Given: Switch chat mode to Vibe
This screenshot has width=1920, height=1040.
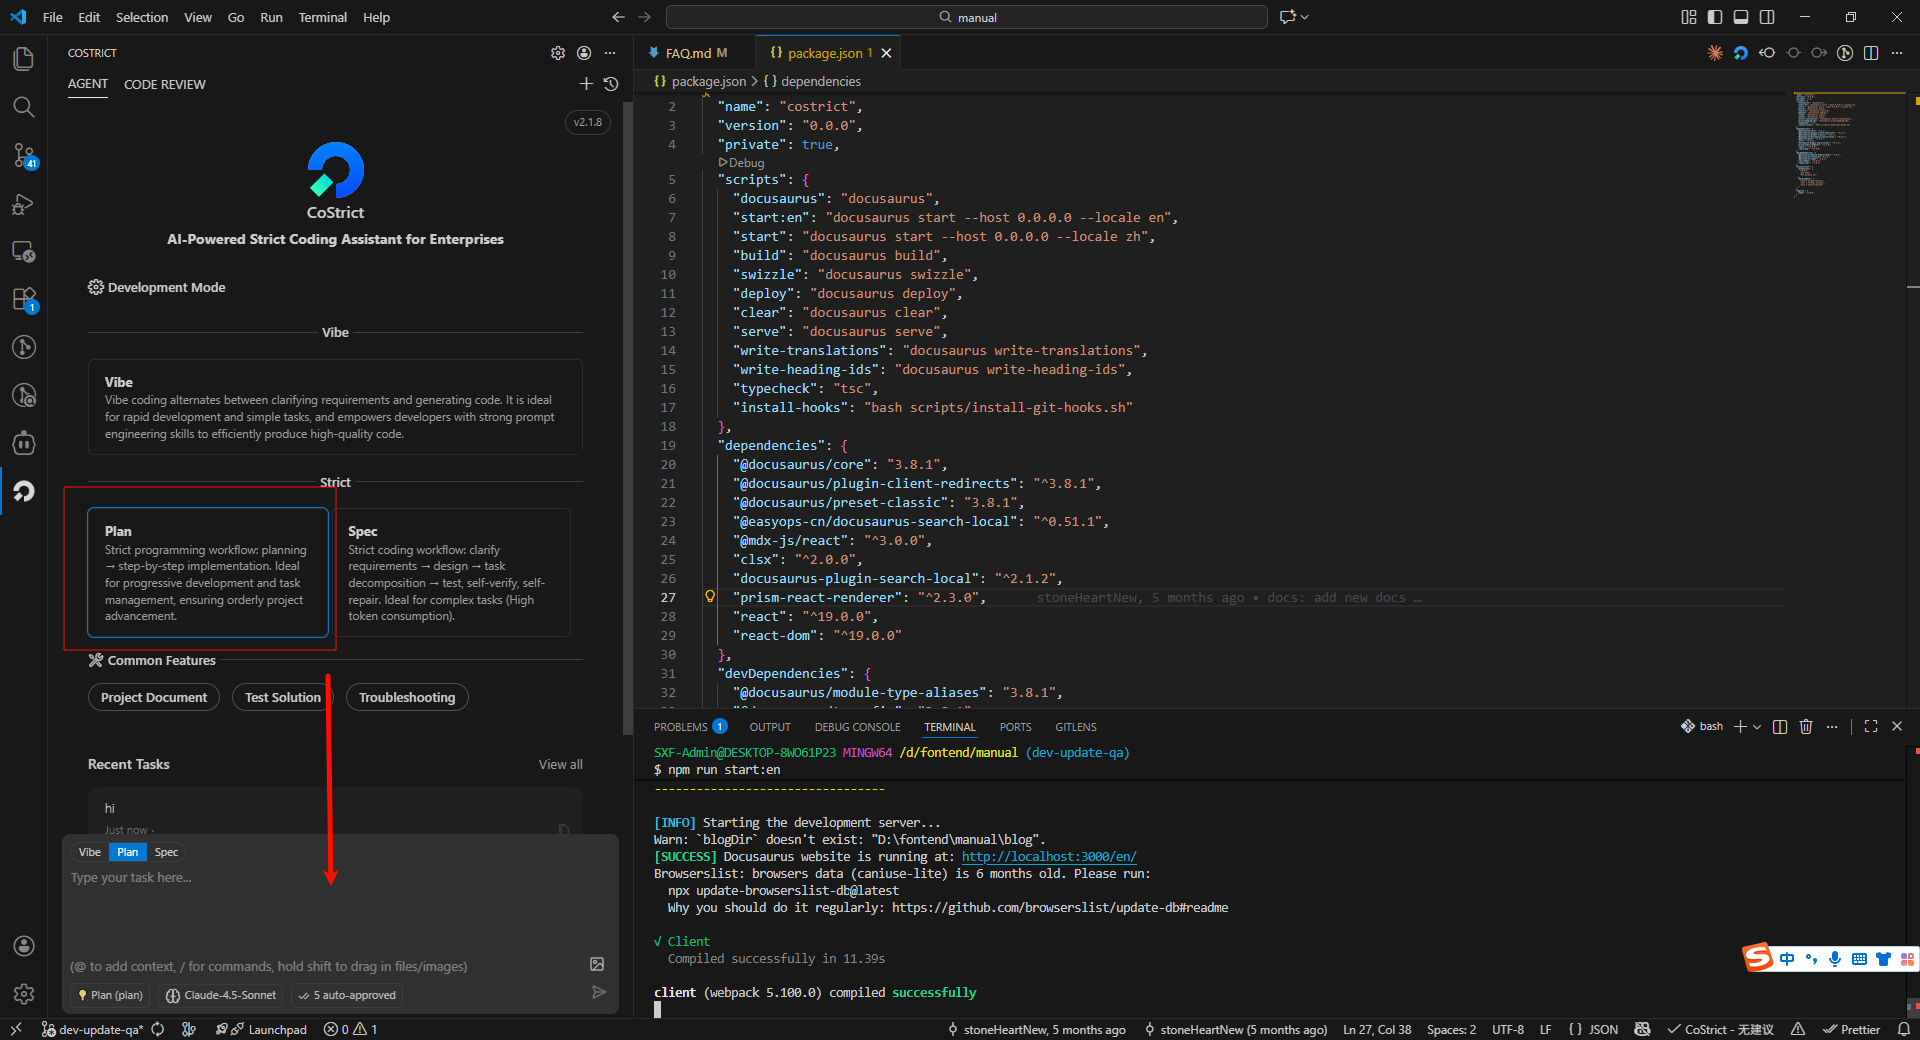Looking at the screenshot, I should tap(90, 852).
